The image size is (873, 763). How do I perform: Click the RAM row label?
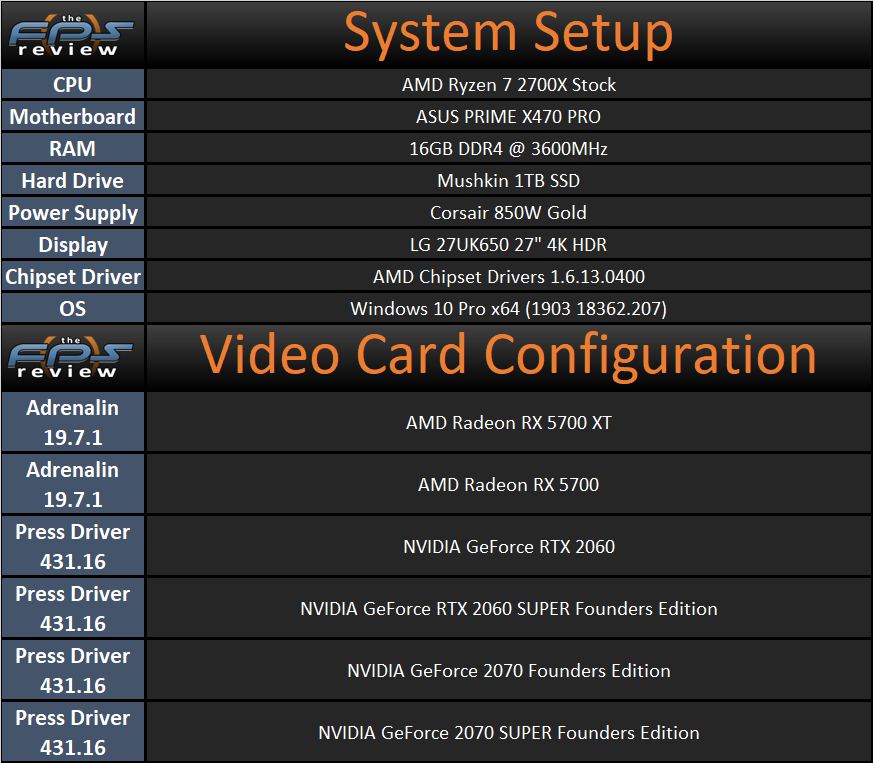coord(72,149)
